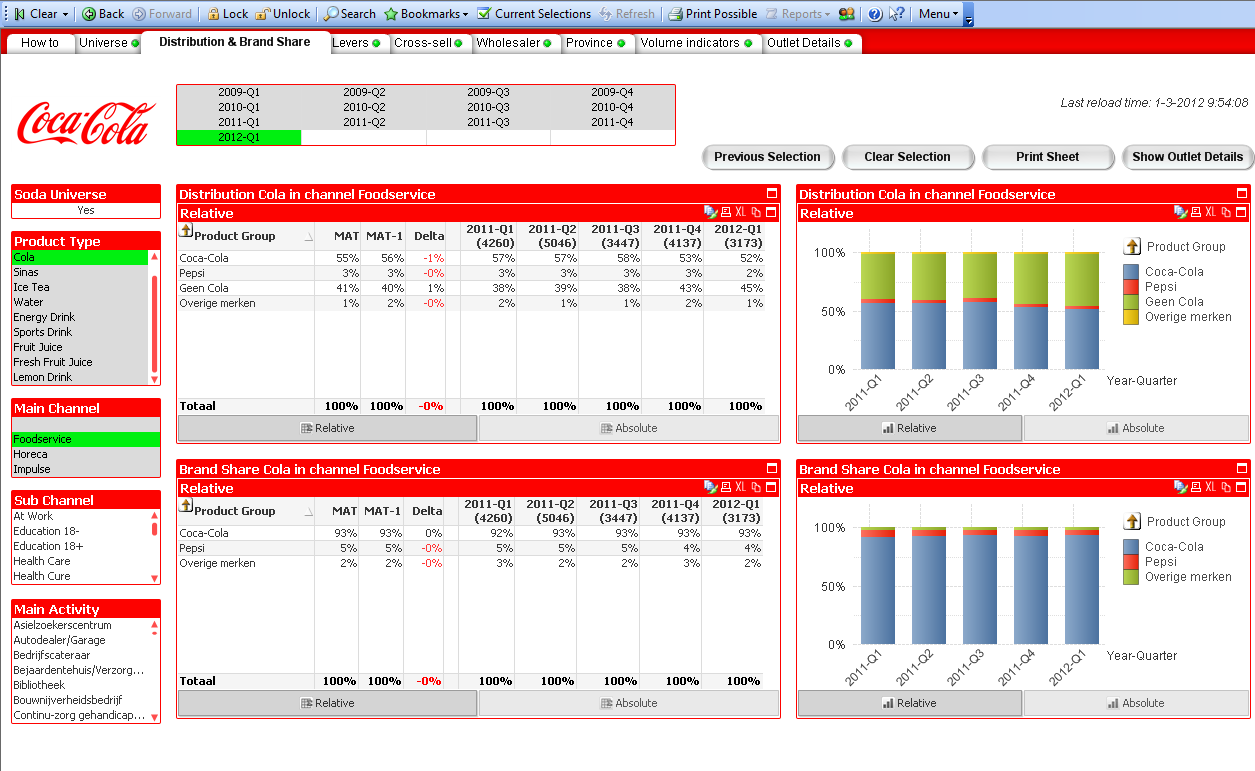The width and height of the screenshot is (1255, 771).
Task: Print the Distribution chart using its print icon
Action: [1196, 212]
